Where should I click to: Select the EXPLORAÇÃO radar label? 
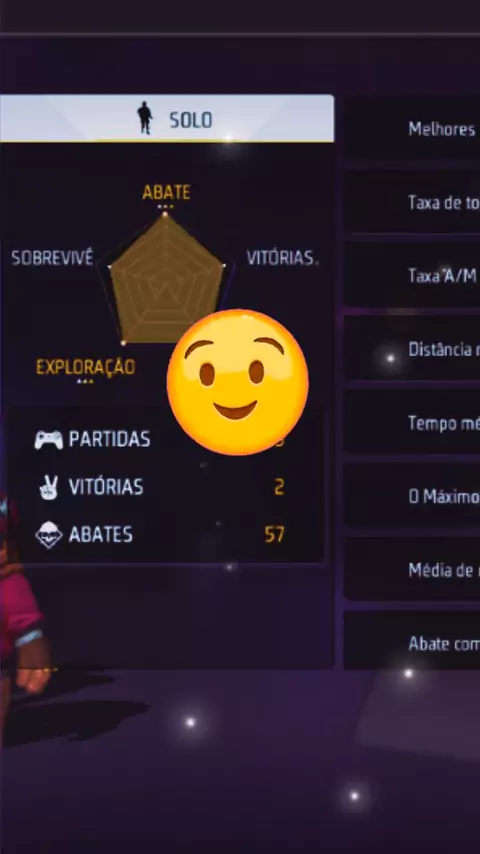coord(86,367)
